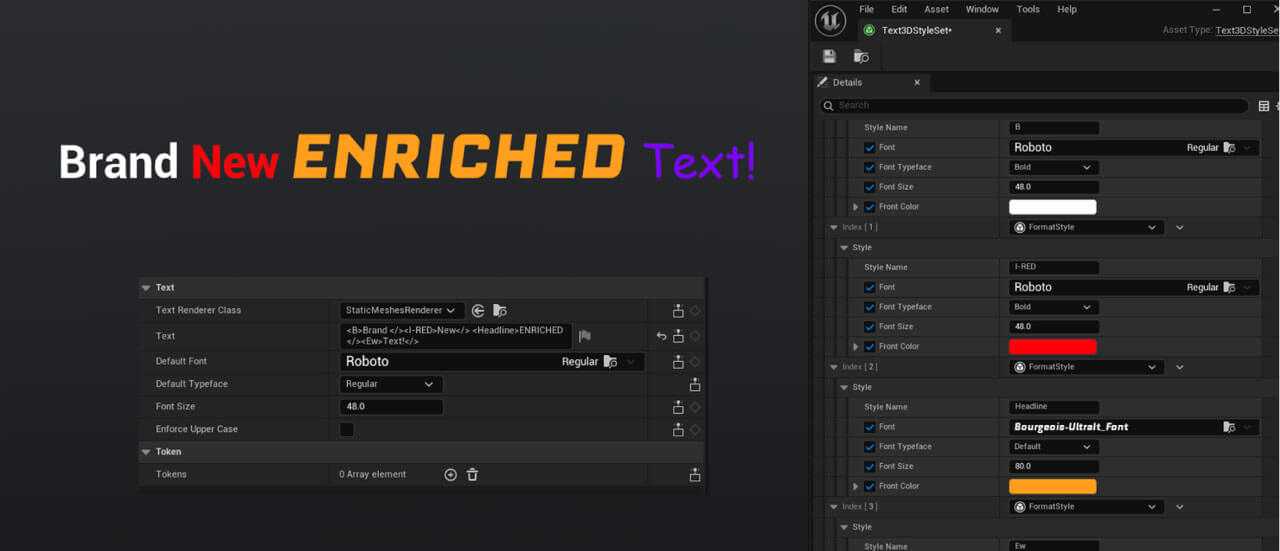Close the Details tab
The image size is (1280, 551).
918,83
